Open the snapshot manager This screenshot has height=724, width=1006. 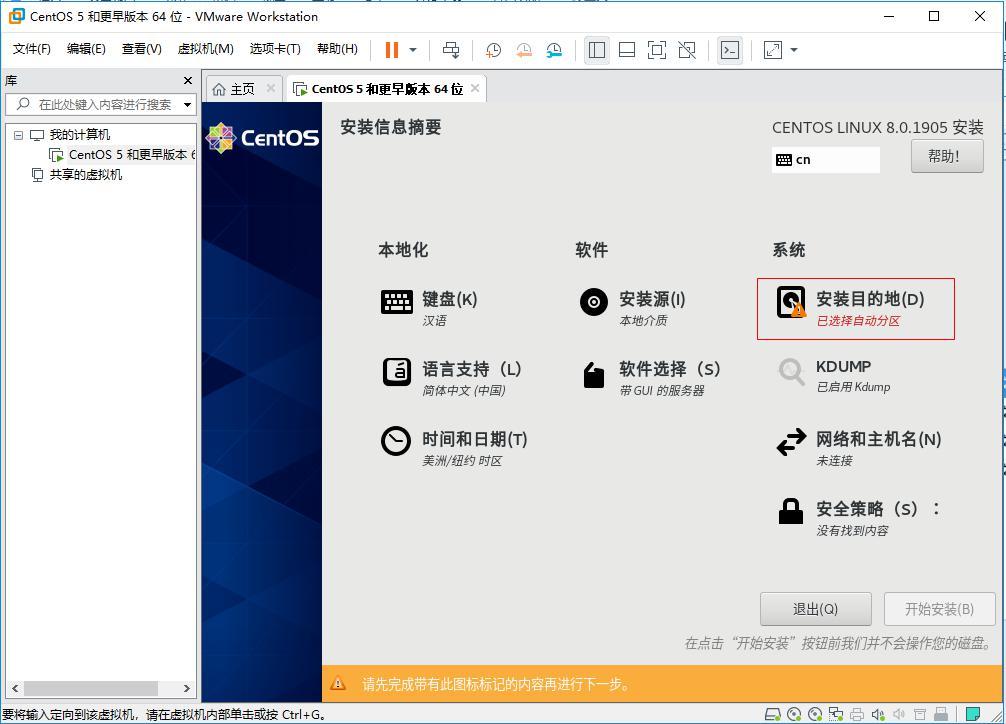553,49
